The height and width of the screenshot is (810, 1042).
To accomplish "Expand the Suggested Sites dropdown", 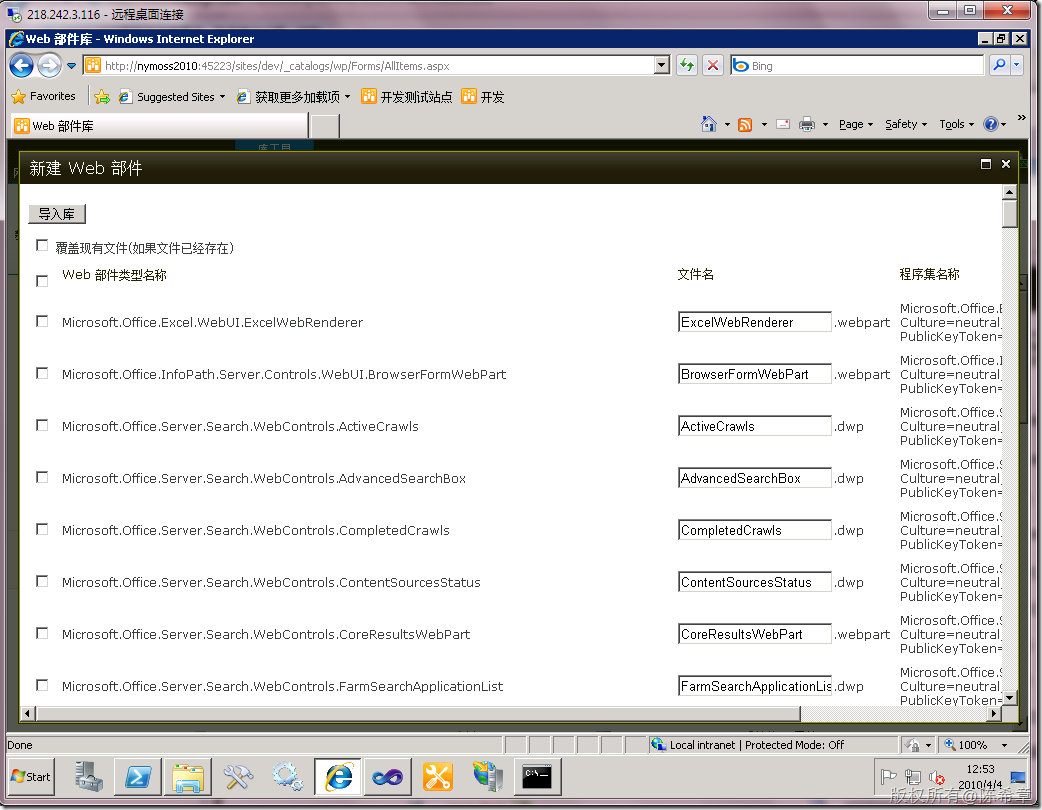I will pyautogui.click(x=222, y=97).
